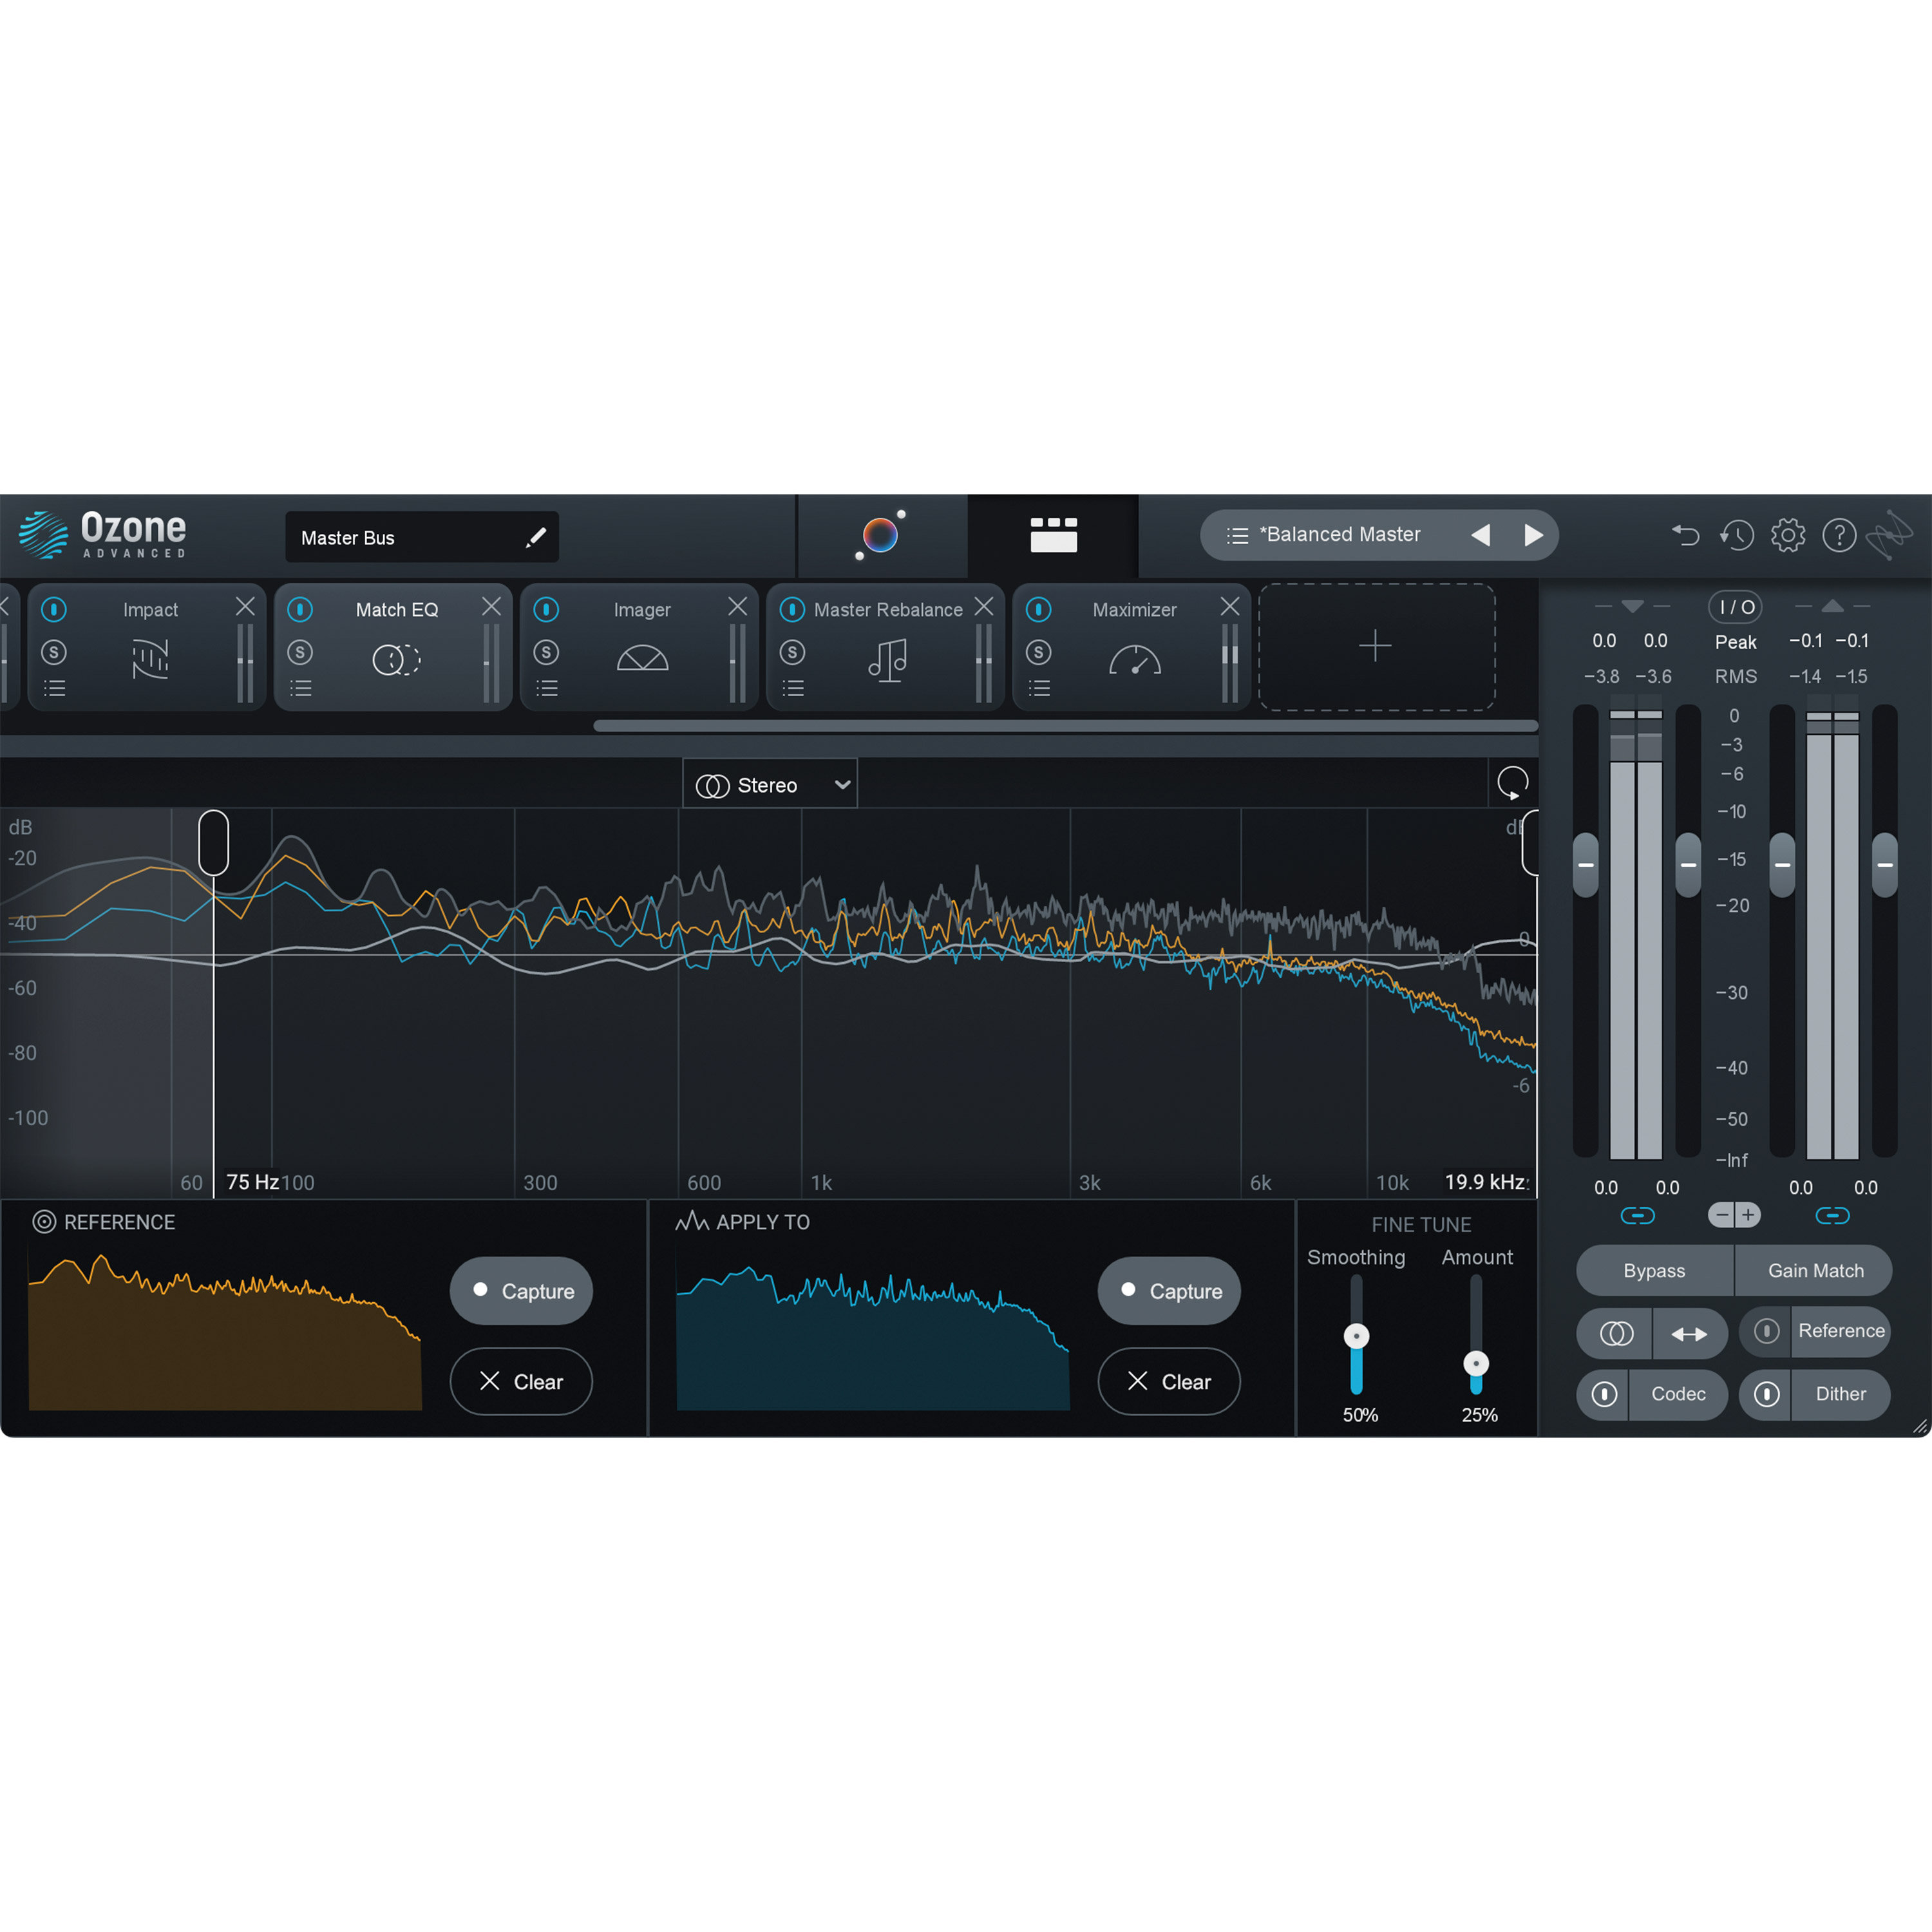Click Capture in the Apply To section
The width and height of the screenshot is (1932, 1932).
point(1168,1290)
